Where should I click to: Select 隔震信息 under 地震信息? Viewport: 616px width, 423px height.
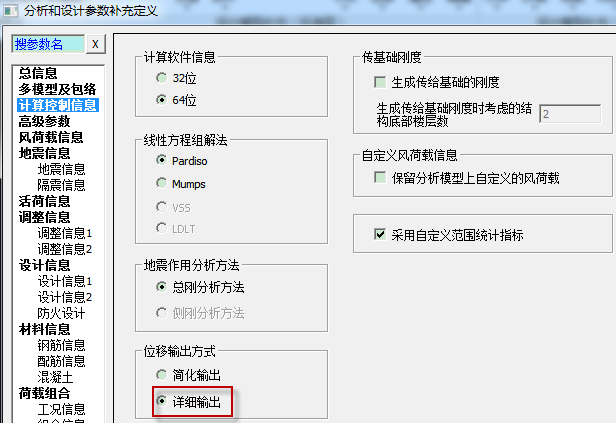point(61,185)
